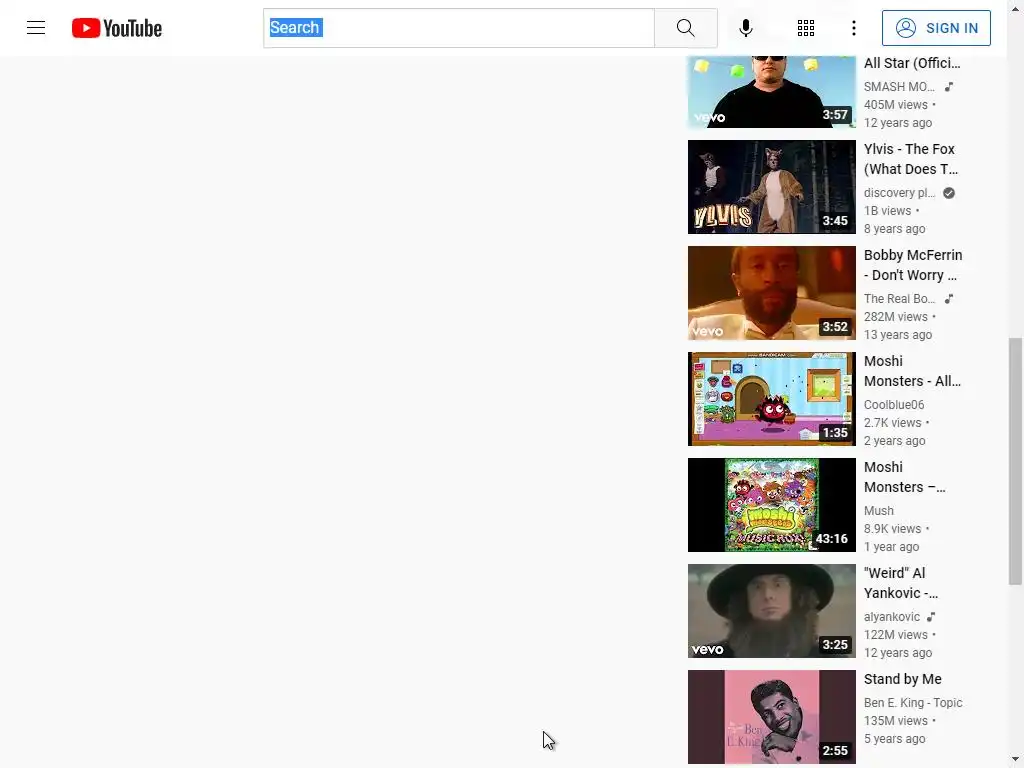This screenshot has width=1024, height=768.
Task: Open the Moshi Monsters 1:35 thumbnail
Action: (x=771, y=399)
